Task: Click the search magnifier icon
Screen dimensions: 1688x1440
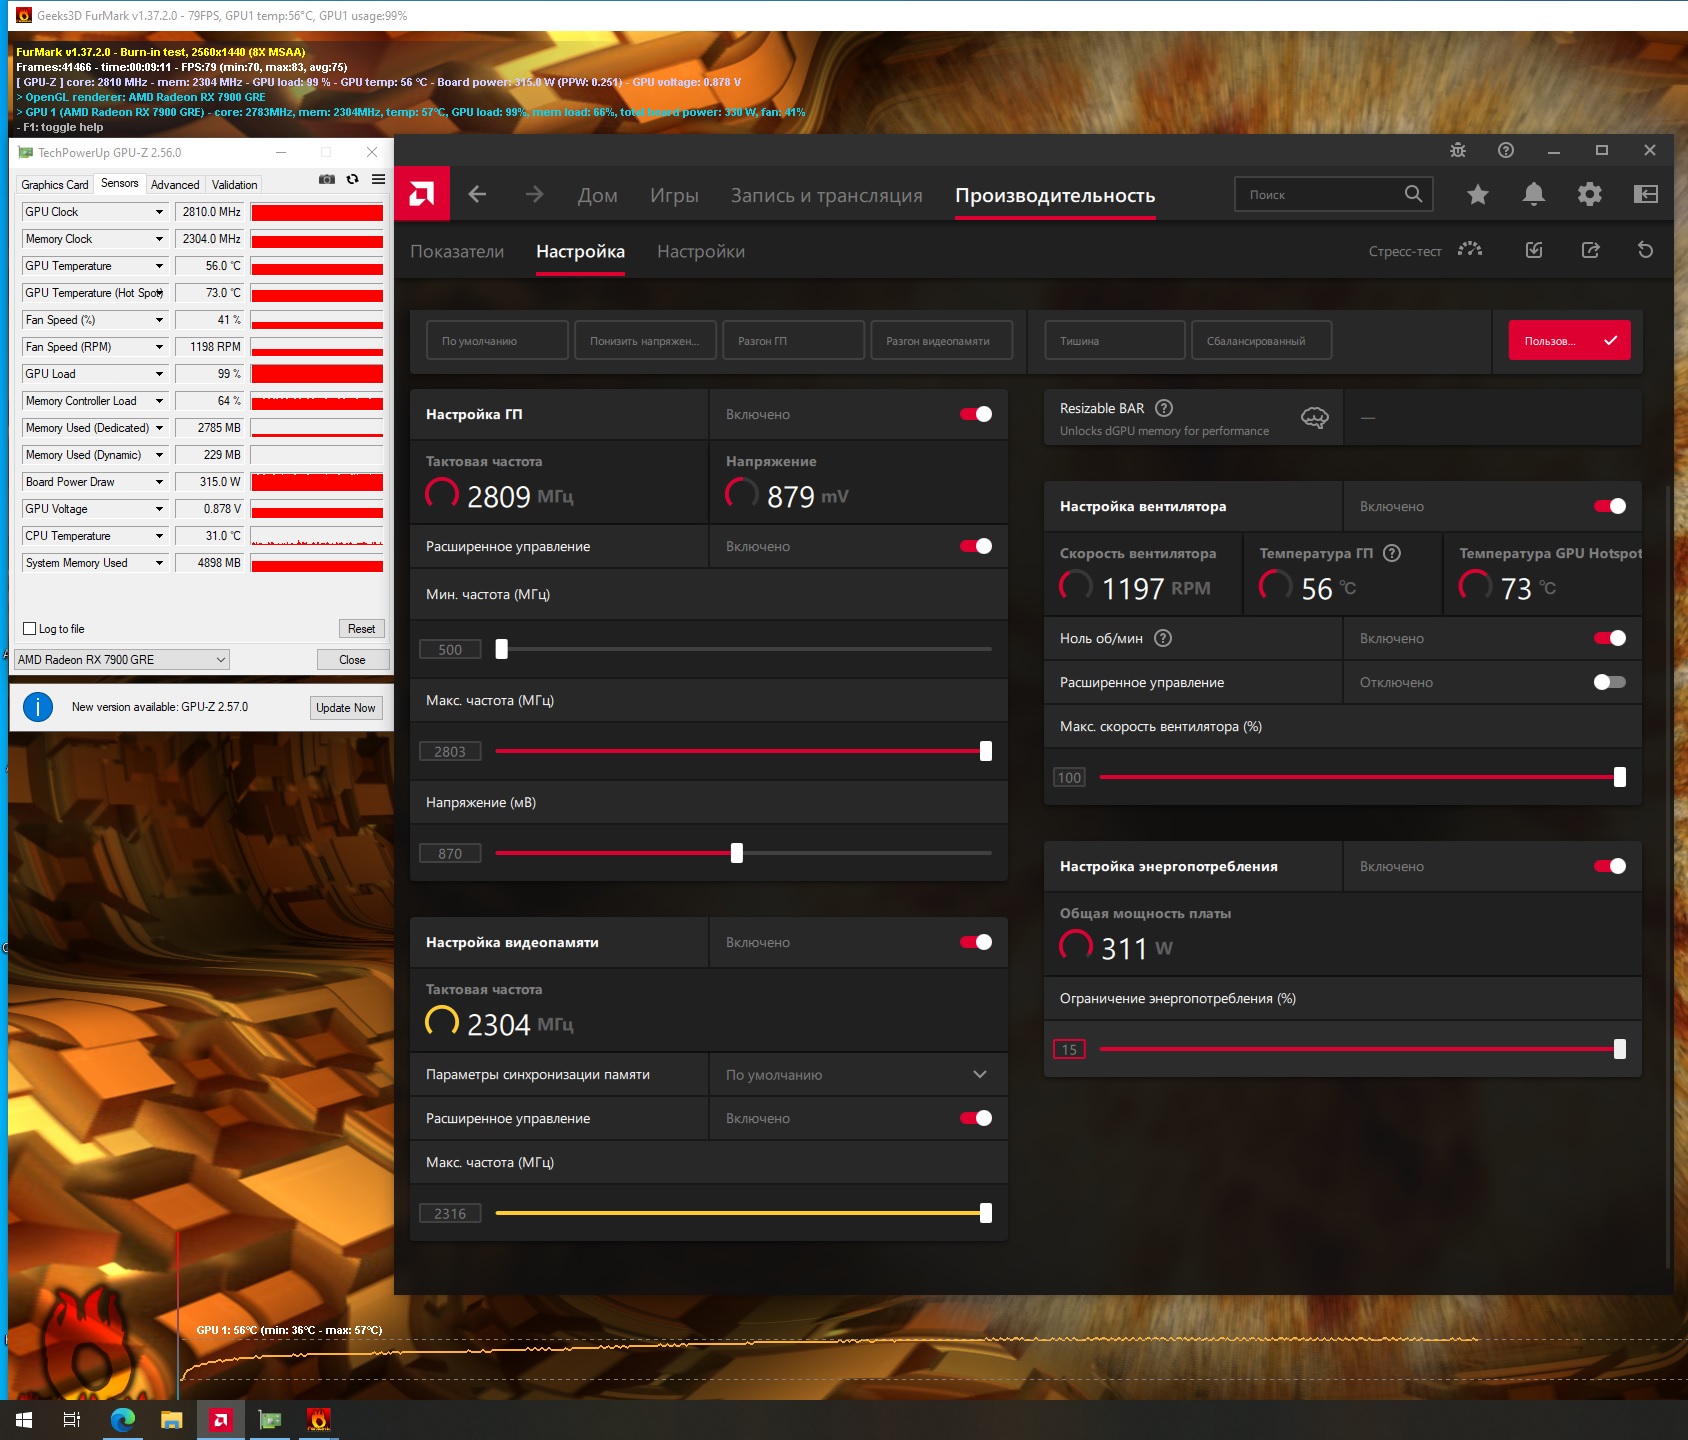Action: tap(1413, 194)
